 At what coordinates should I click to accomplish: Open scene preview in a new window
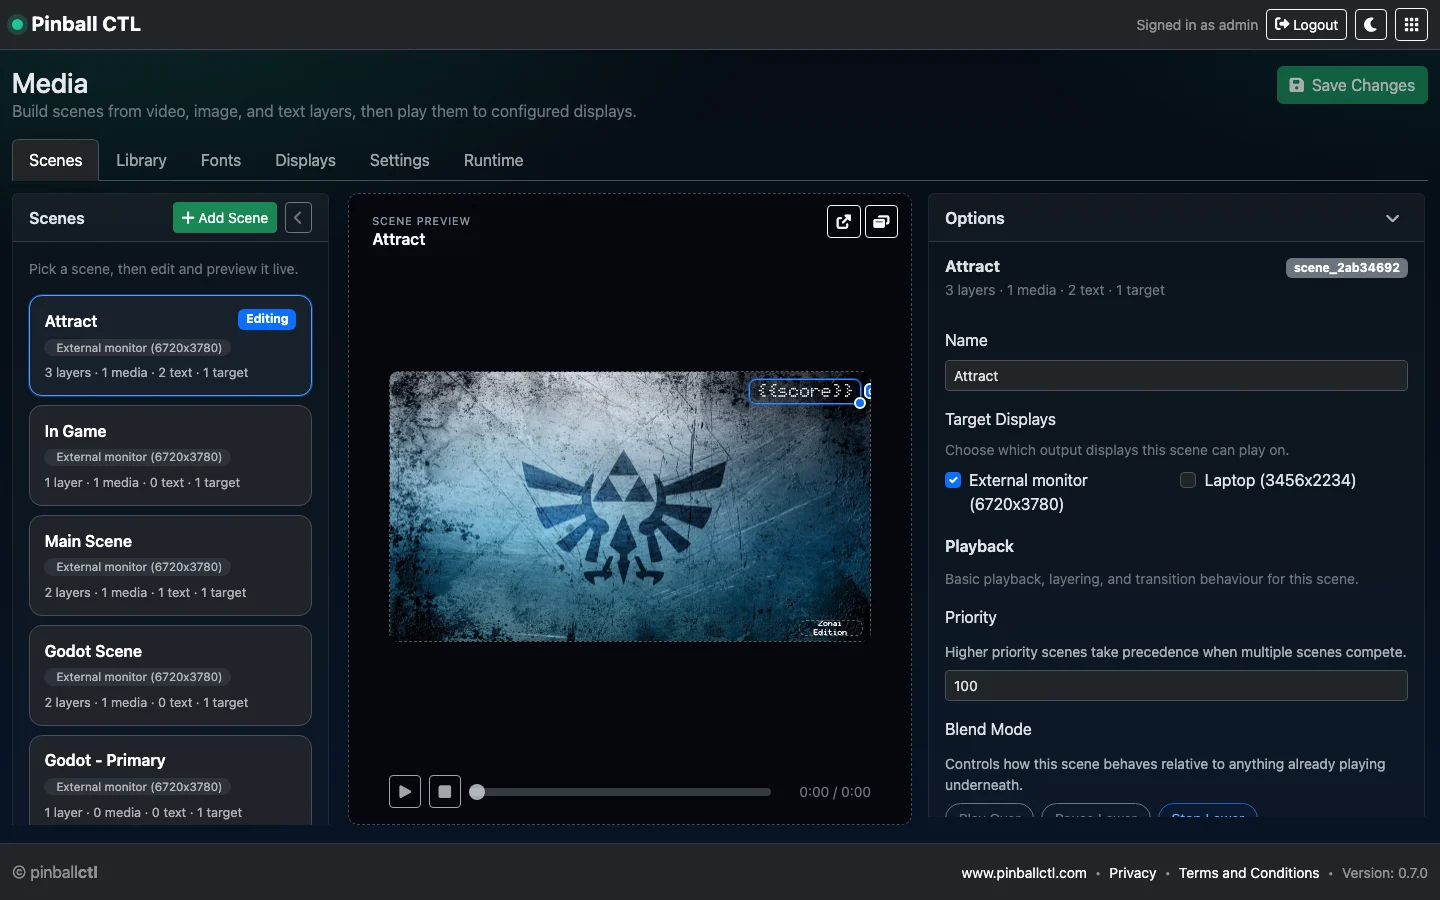pyautogui.click(x=843, y=222)
